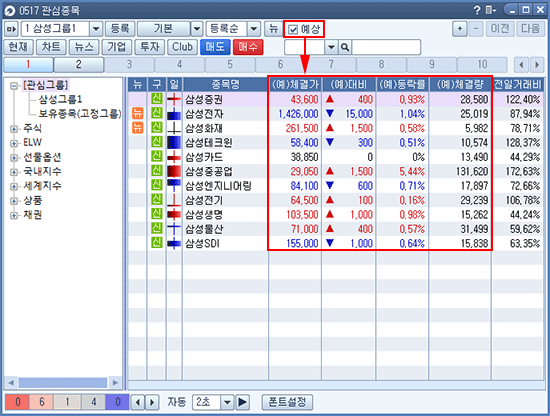Click the minus remove button
550x416 pixels.
click(x=476, y=29)
